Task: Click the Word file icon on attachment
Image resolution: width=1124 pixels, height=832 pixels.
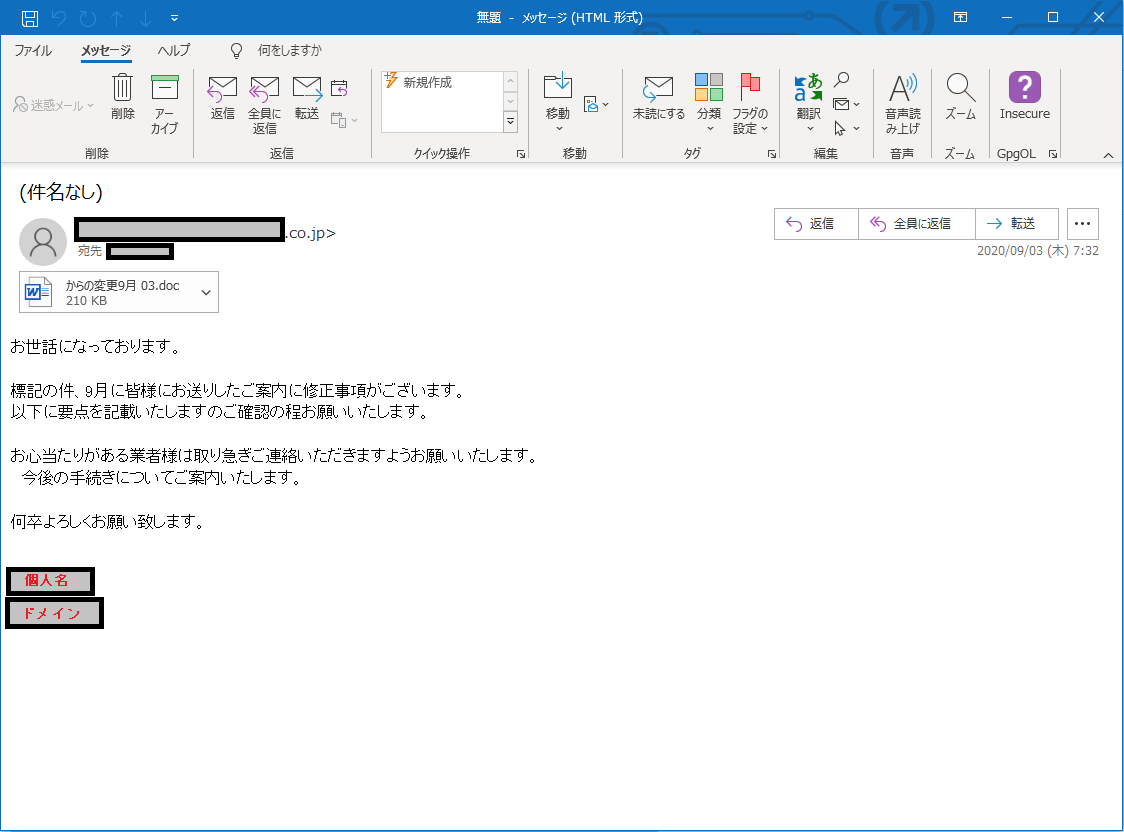Action: click(38, 292)
